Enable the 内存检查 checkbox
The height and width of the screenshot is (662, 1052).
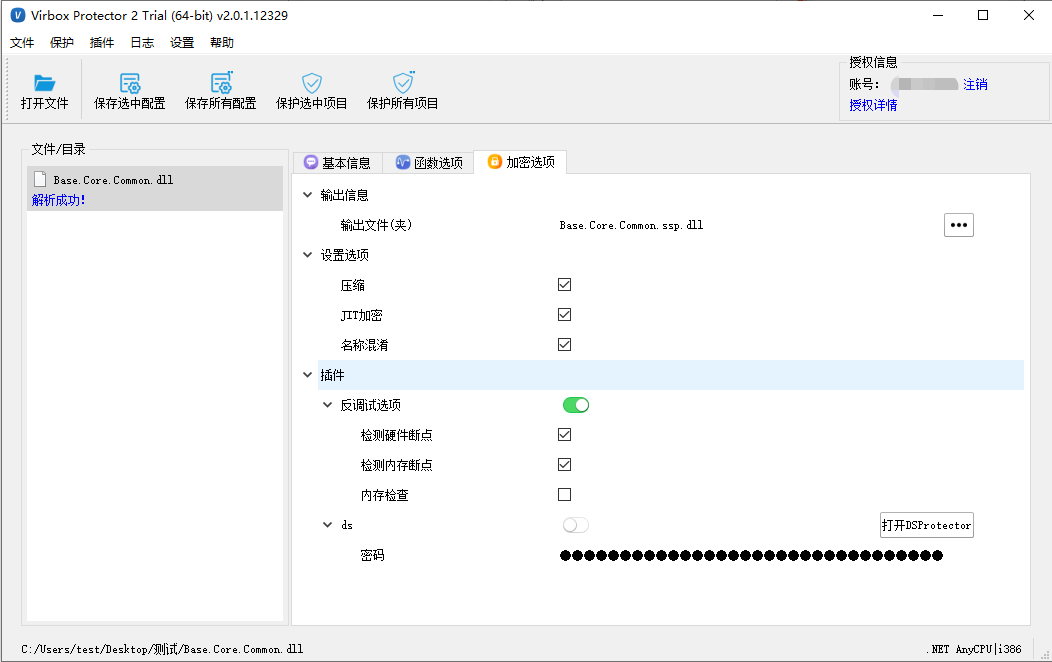[564, 494]
